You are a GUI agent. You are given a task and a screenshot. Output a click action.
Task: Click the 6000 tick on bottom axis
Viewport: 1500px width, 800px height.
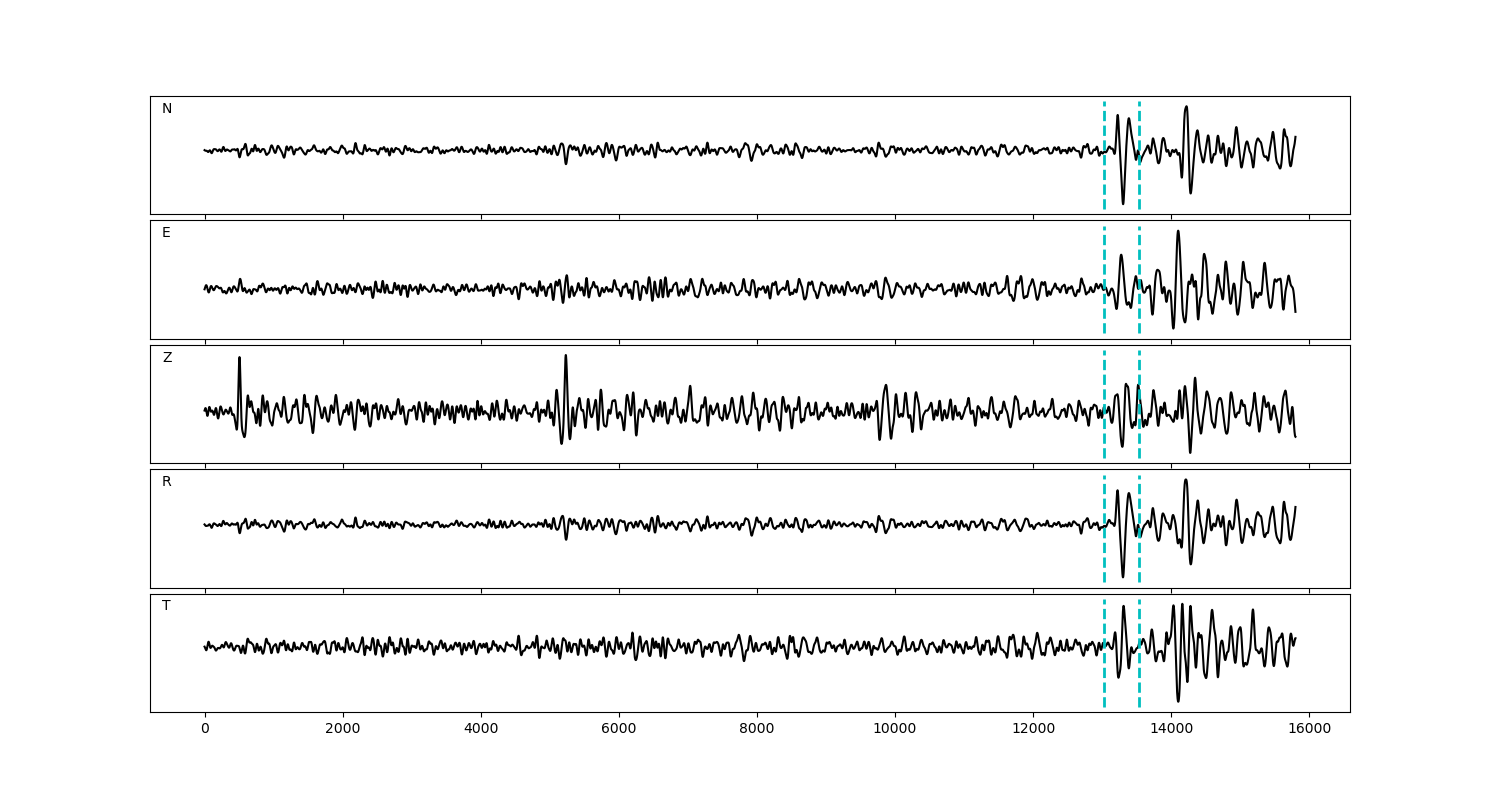(x=619, y=730)
